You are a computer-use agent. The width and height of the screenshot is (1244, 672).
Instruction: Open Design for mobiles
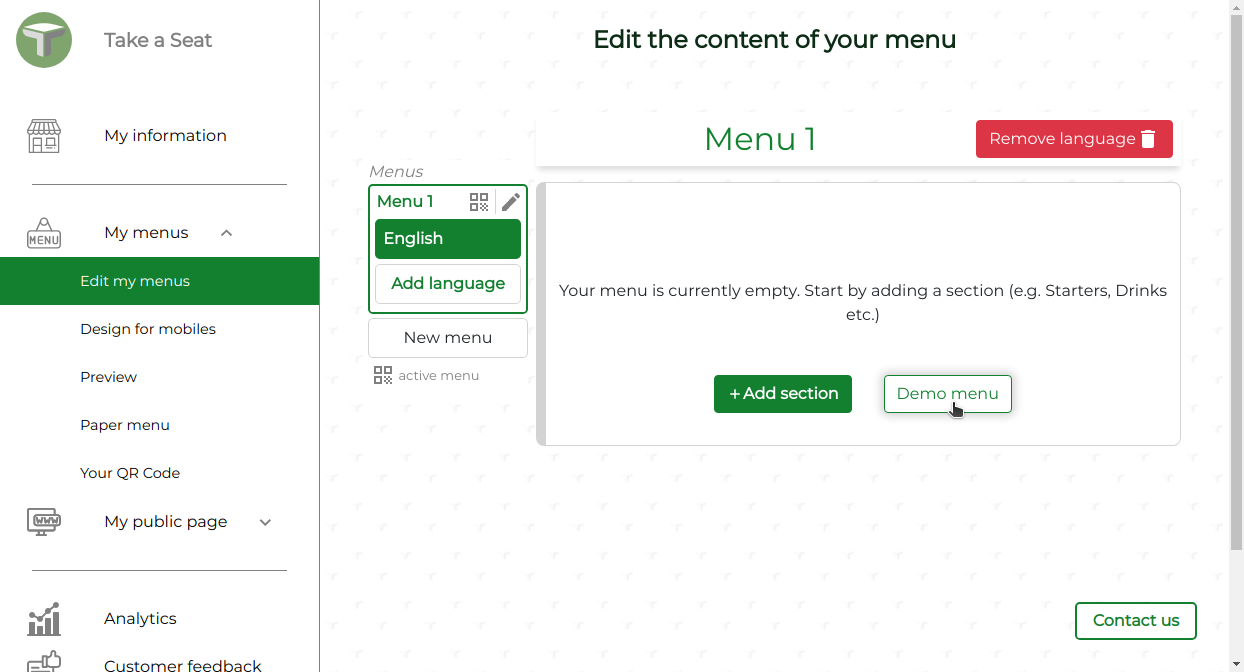point(148,329)
